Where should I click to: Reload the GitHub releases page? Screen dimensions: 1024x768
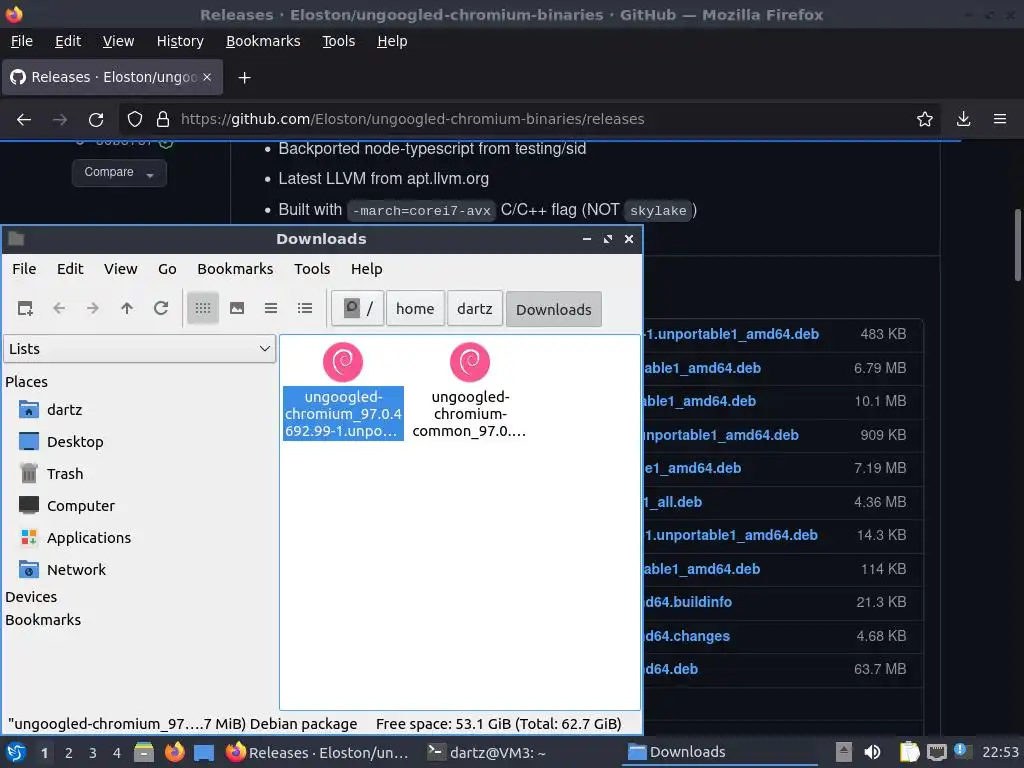coord(96,120)
